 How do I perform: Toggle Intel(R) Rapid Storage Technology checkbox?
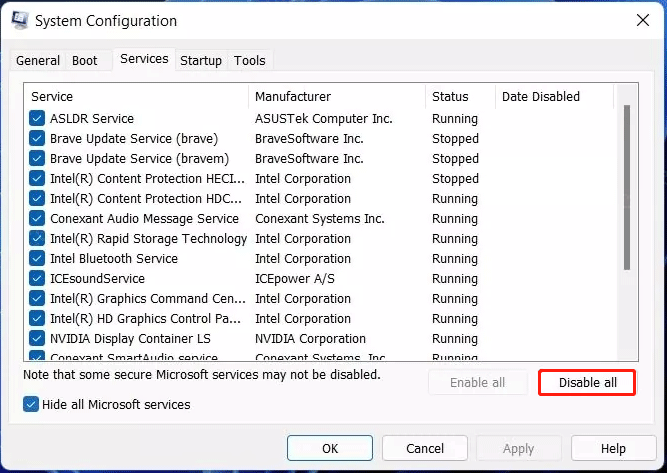(37, 238)
